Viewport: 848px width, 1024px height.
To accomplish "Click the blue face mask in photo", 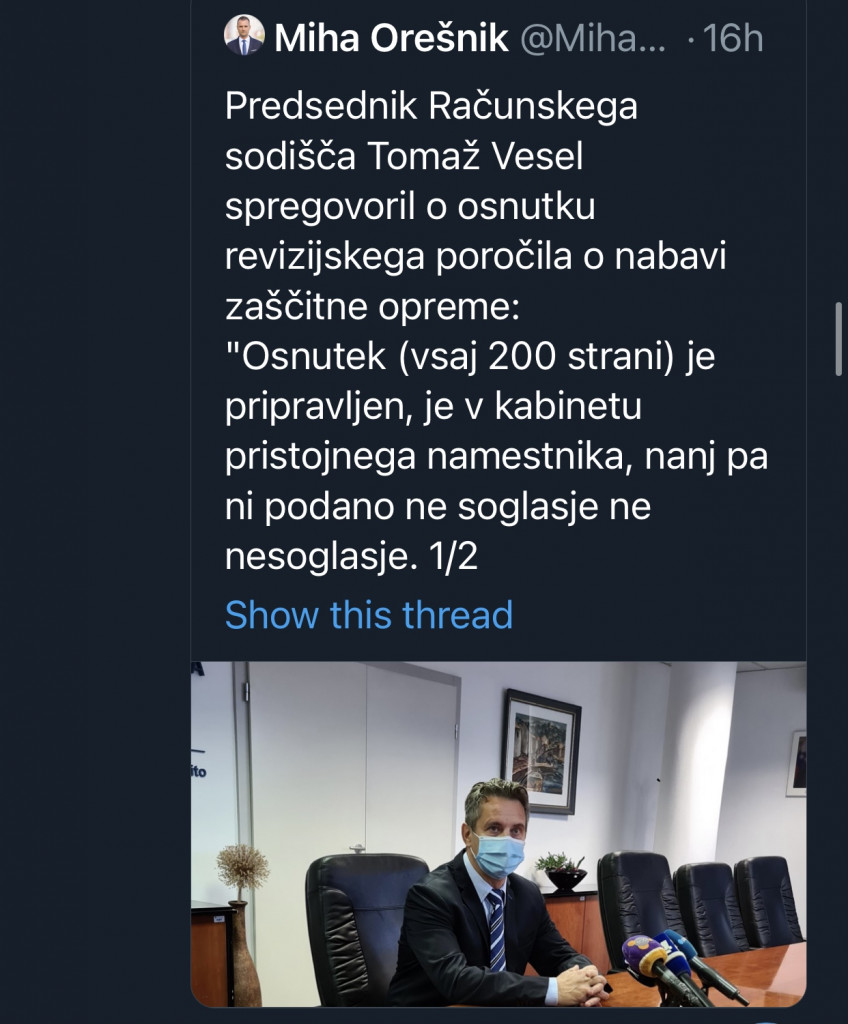I will click(x=498, y=855).
